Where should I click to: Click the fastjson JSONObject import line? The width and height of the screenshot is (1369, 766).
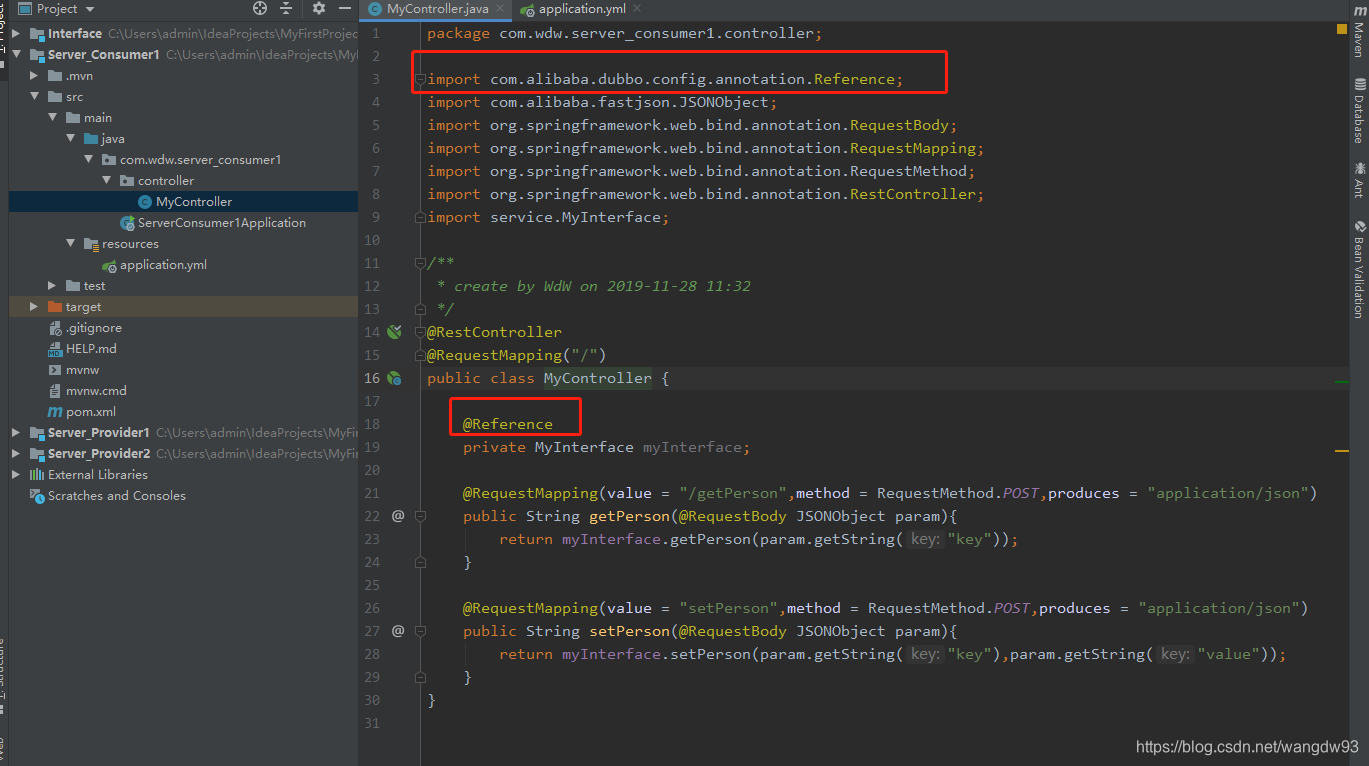point(602,102)
